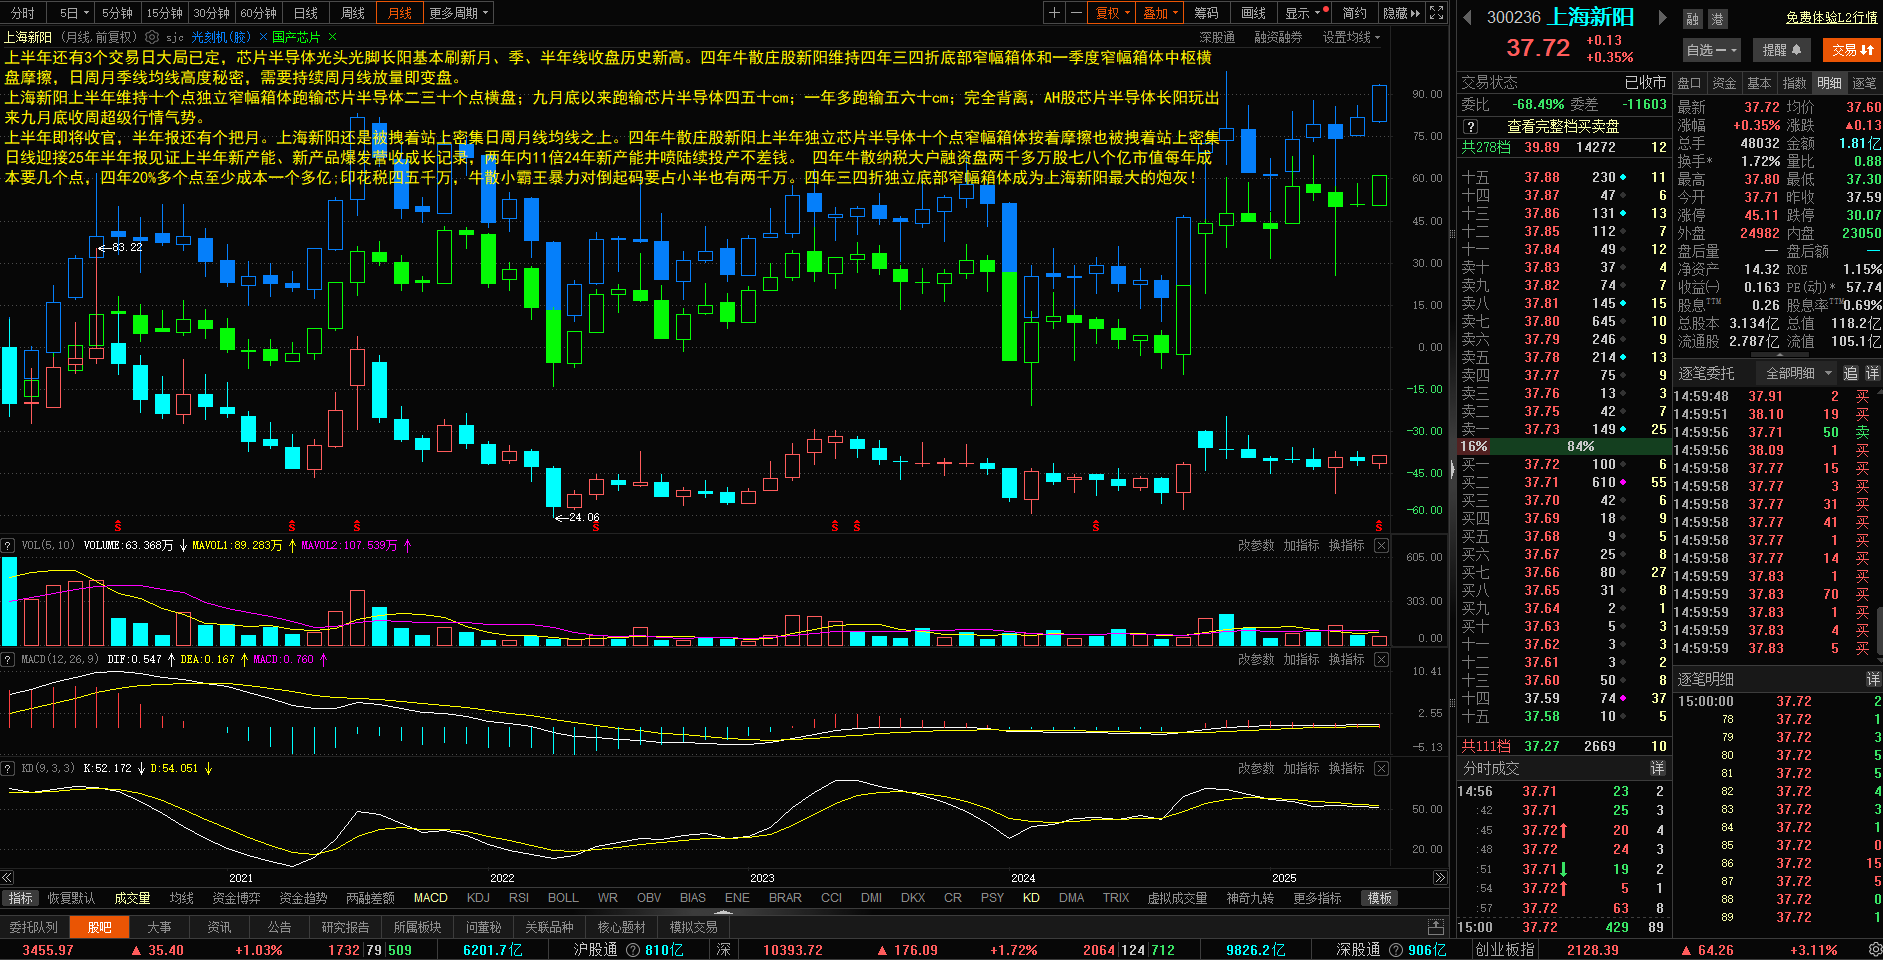This screenshot has height=960, width=1883.
Task: Toggle 简约 simple mode
Action: coord(1355,13)
